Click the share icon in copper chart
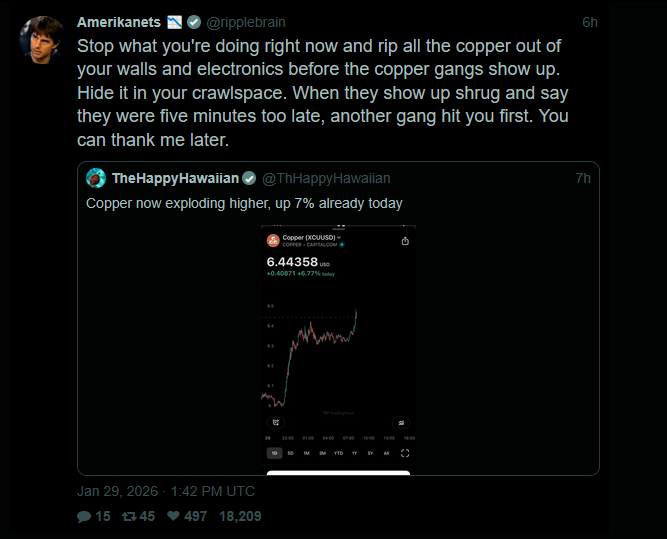Viewport: 667px width, 539px height. (x=405, y=241)
